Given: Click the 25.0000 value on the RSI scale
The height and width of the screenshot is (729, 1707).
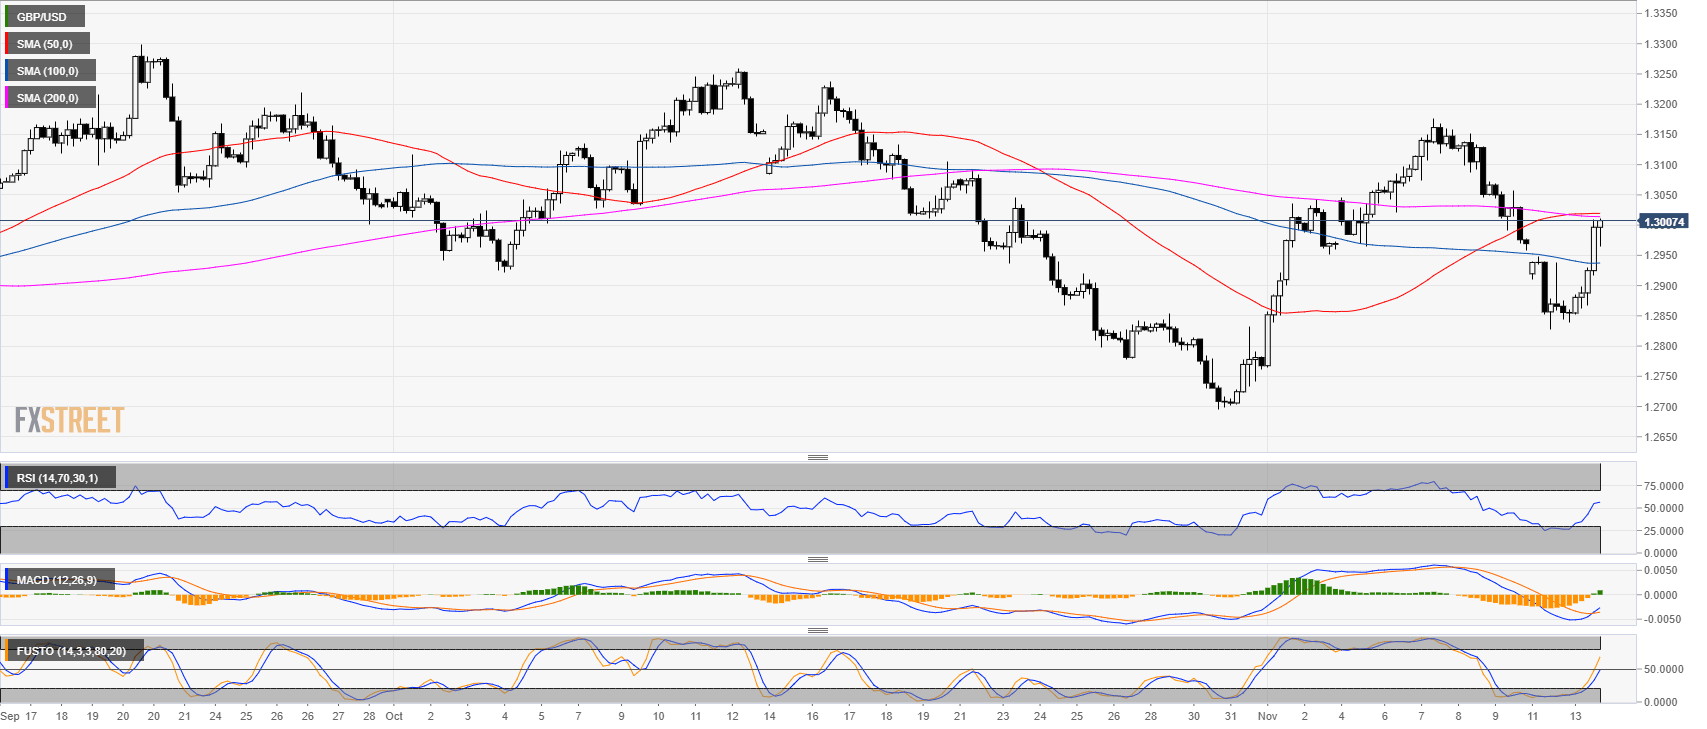Looking at the screenshot, I should point(1663,531).
